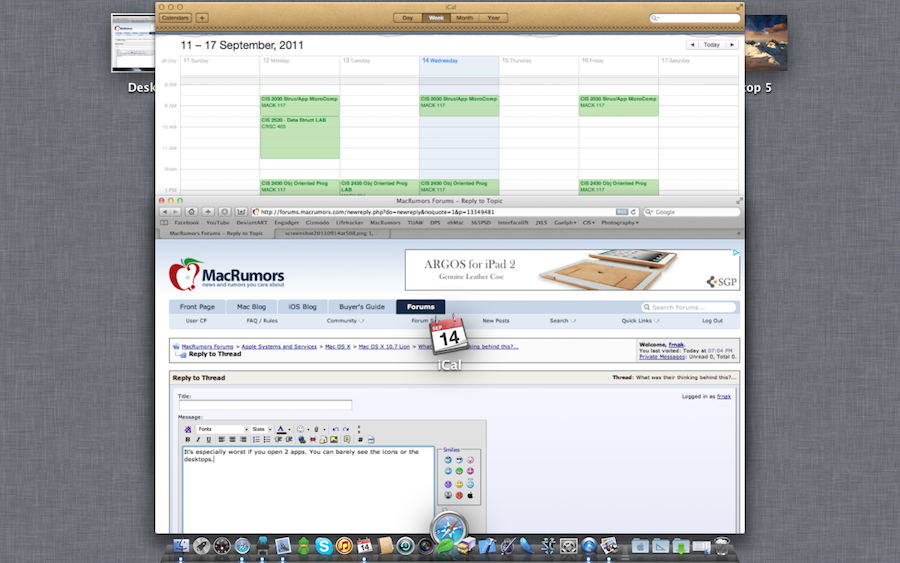This screenshot has height=563, width=900.
Task: Select the screenshot PNG Safari tab
Action: tap(331, 234)
